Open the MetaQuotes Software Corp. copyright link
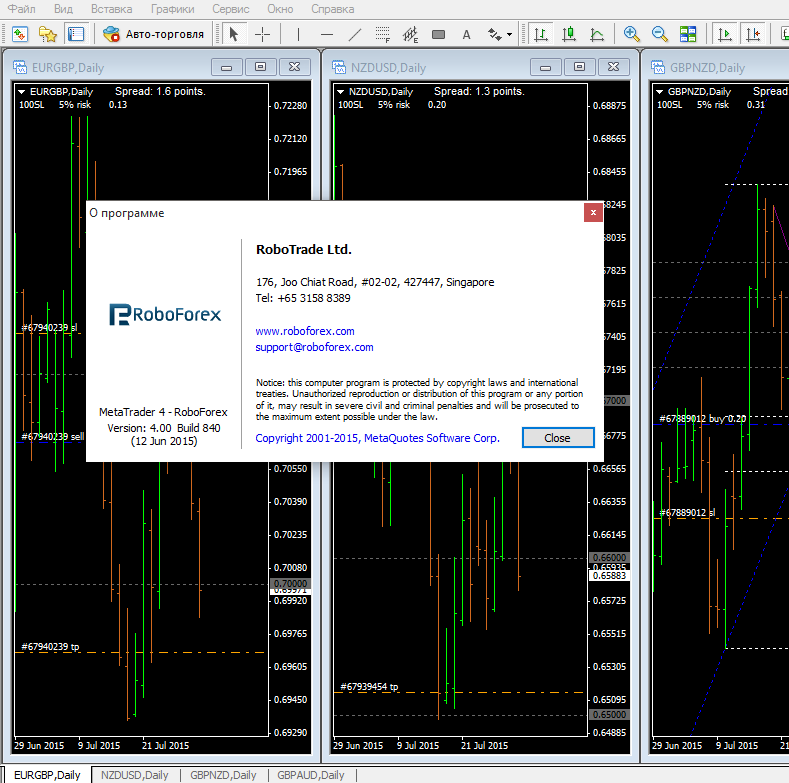The width and height of the screenshot is (789, 783). [x=377, y=438]
